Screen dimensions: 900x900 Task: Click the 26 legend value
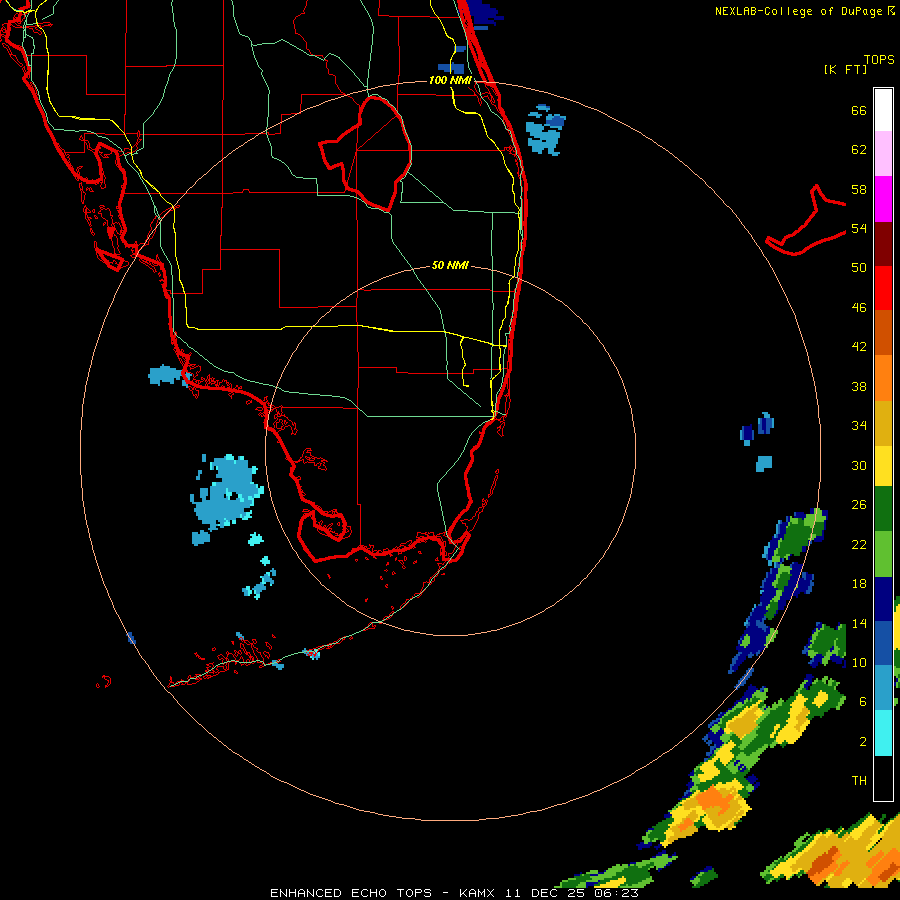pyautogui.click(x=859, y=505)
